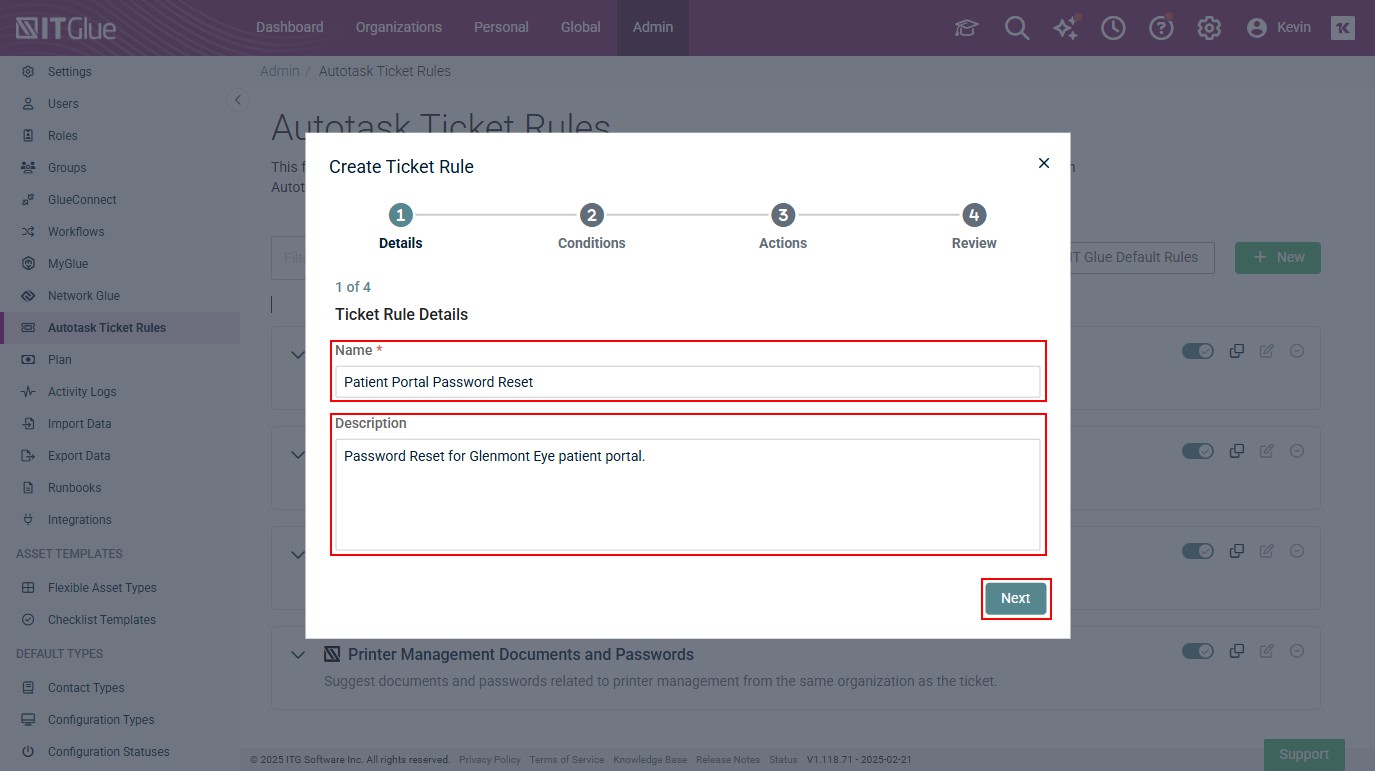Open Kevin's user account menu
1375x771 pixels.
point(1279,28)
